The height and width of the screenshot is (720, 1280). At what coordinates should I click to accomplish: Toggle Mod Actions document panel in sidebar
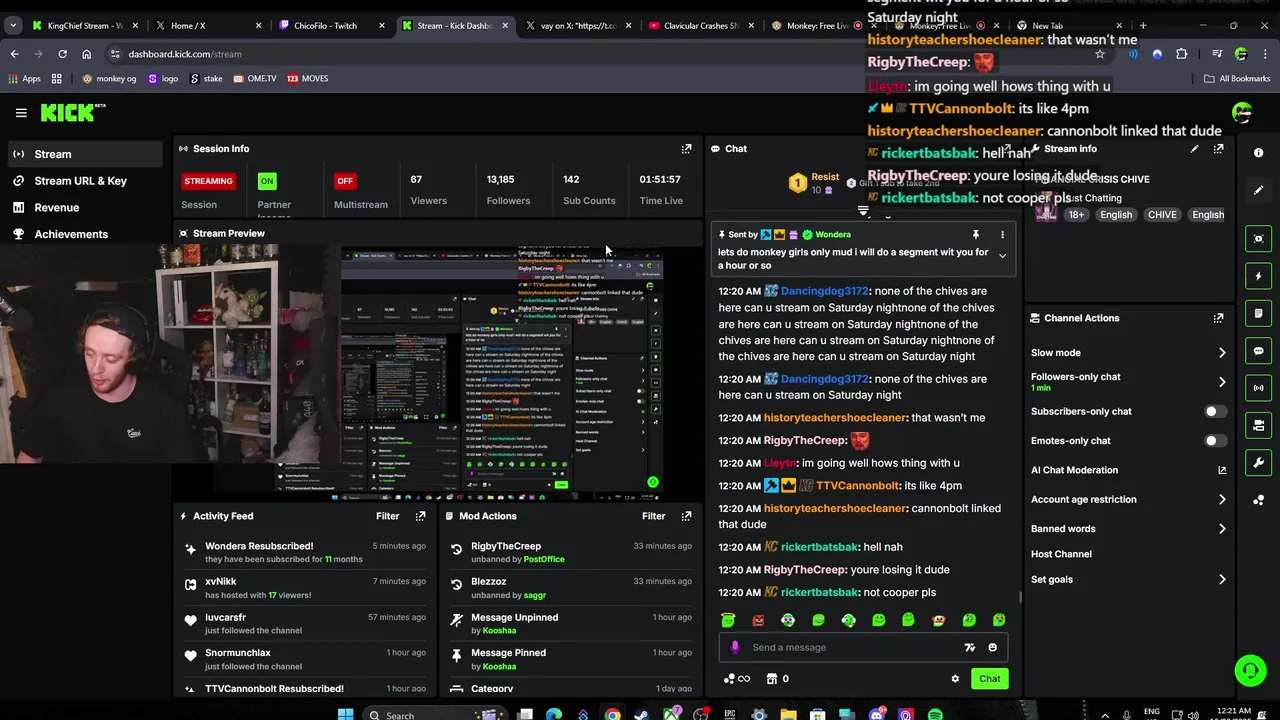pyautogui.click(x=1259, y=313)
